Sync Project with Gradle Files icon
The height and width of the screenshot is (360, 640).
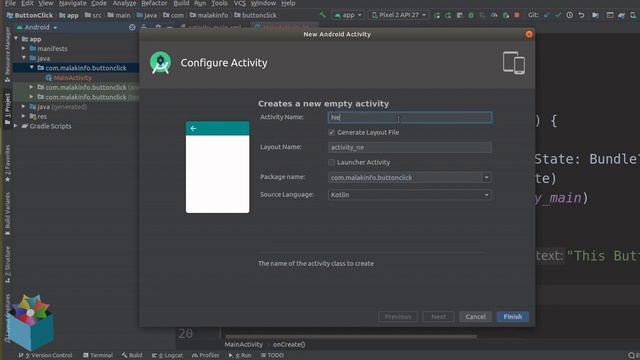pos(621,15)
